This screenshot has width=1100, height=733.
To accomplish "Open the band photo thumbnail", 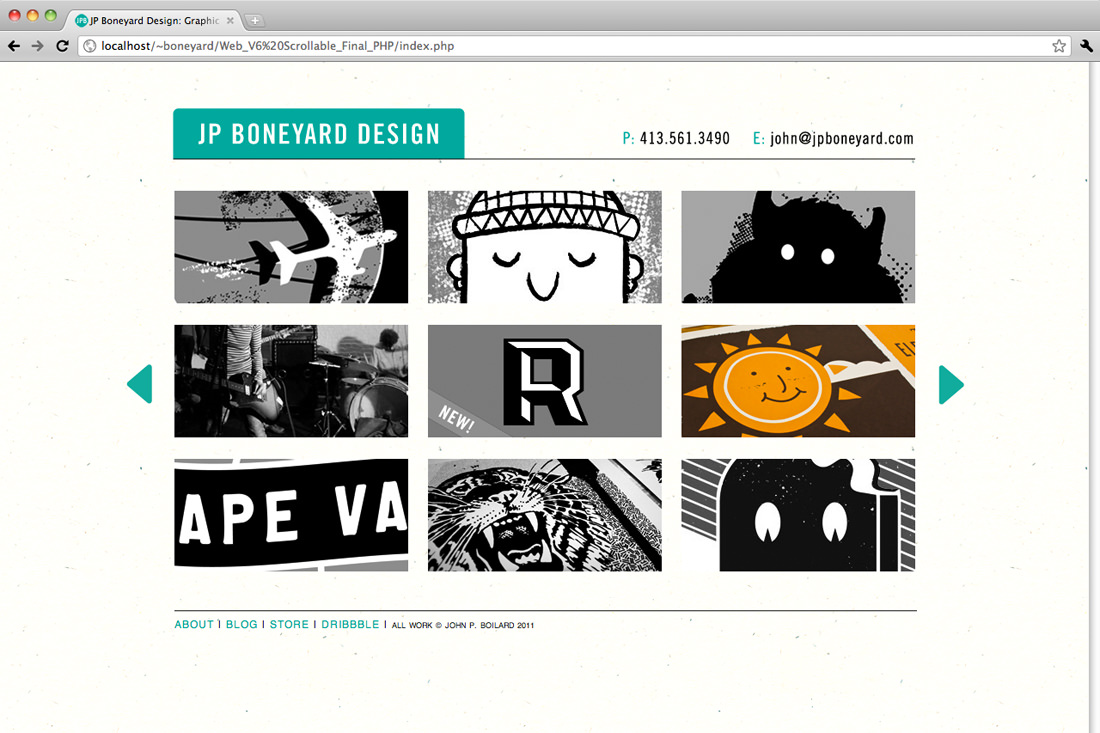I will coord(291,381).
